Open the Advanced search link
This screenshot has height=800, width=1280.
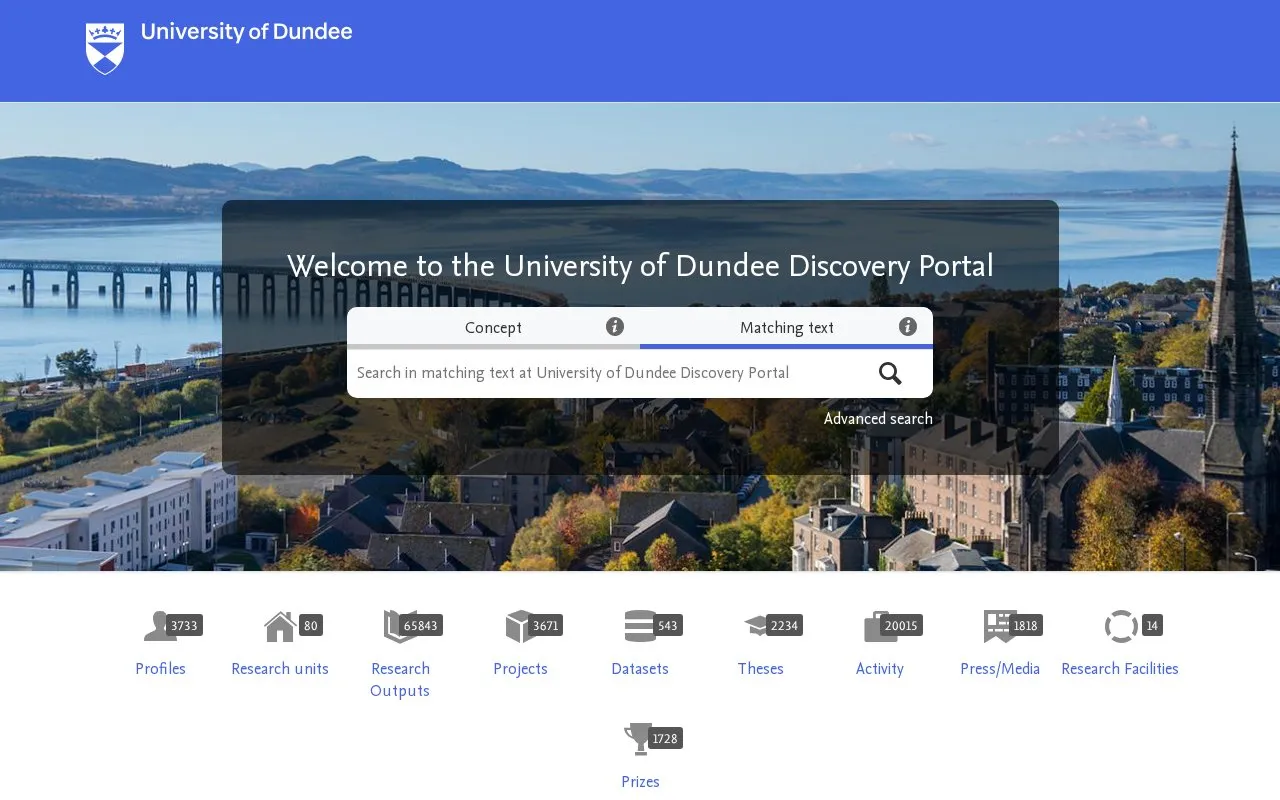(x=878, y=419)
